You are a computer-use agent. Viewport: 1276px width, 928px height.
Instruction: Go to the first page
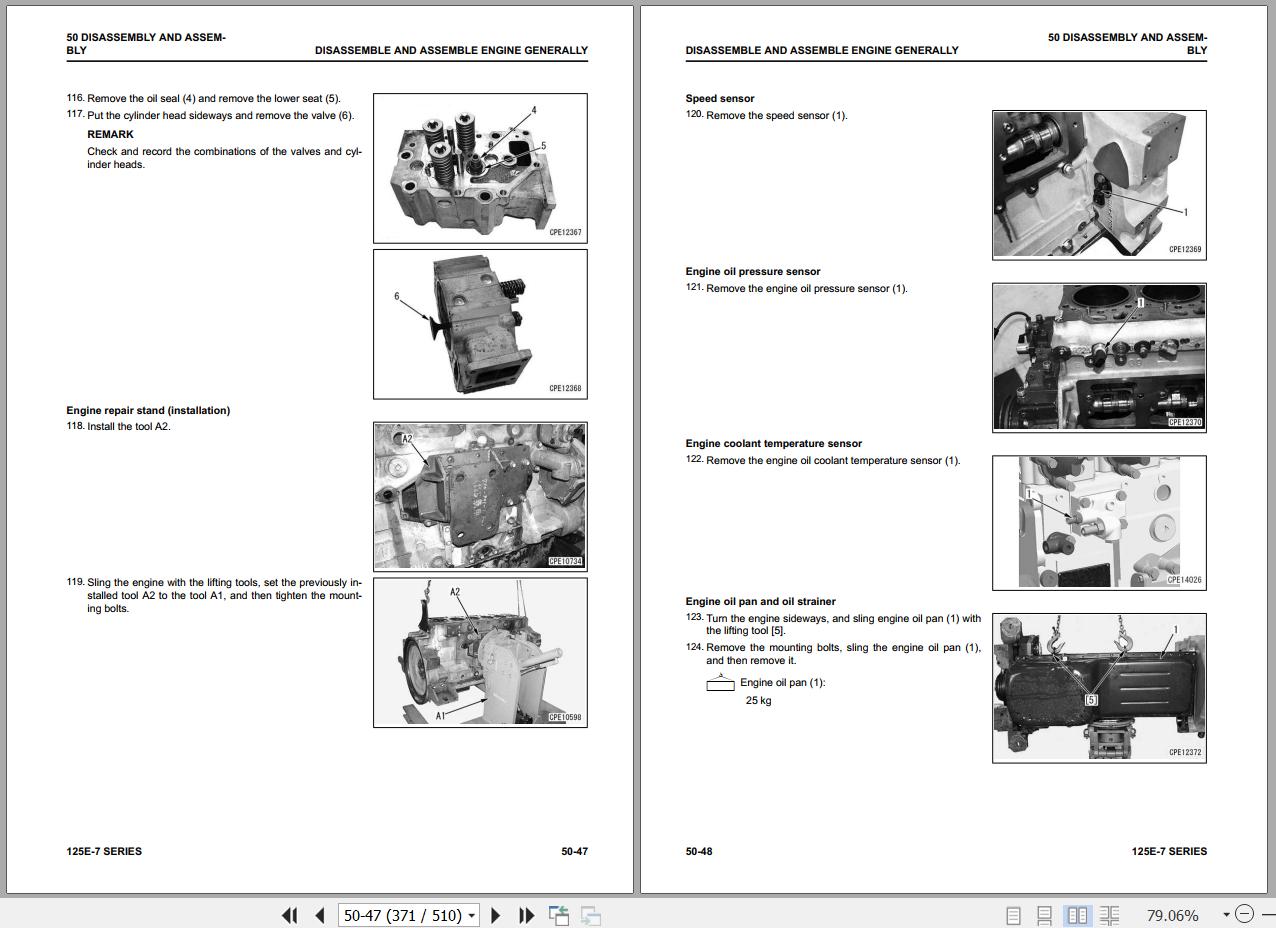pyautogui.click(x=290, y=915)
